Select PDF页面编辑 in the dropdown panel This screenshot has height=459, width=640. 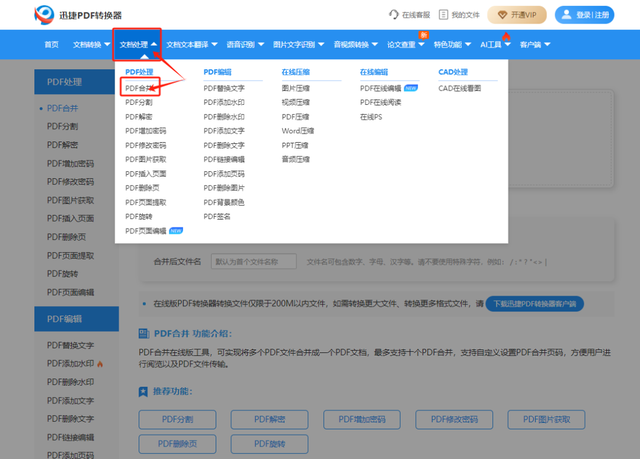click(146, 231)
